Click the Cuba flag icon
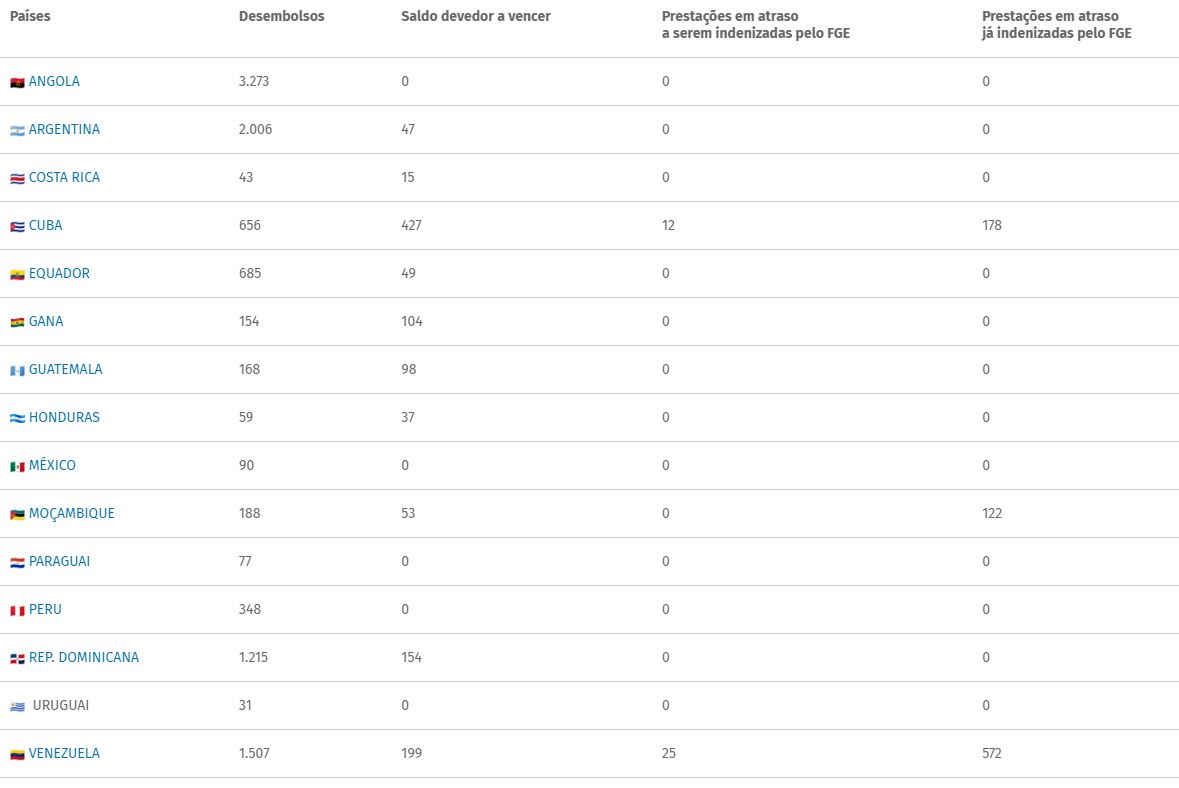 (17, 226)
